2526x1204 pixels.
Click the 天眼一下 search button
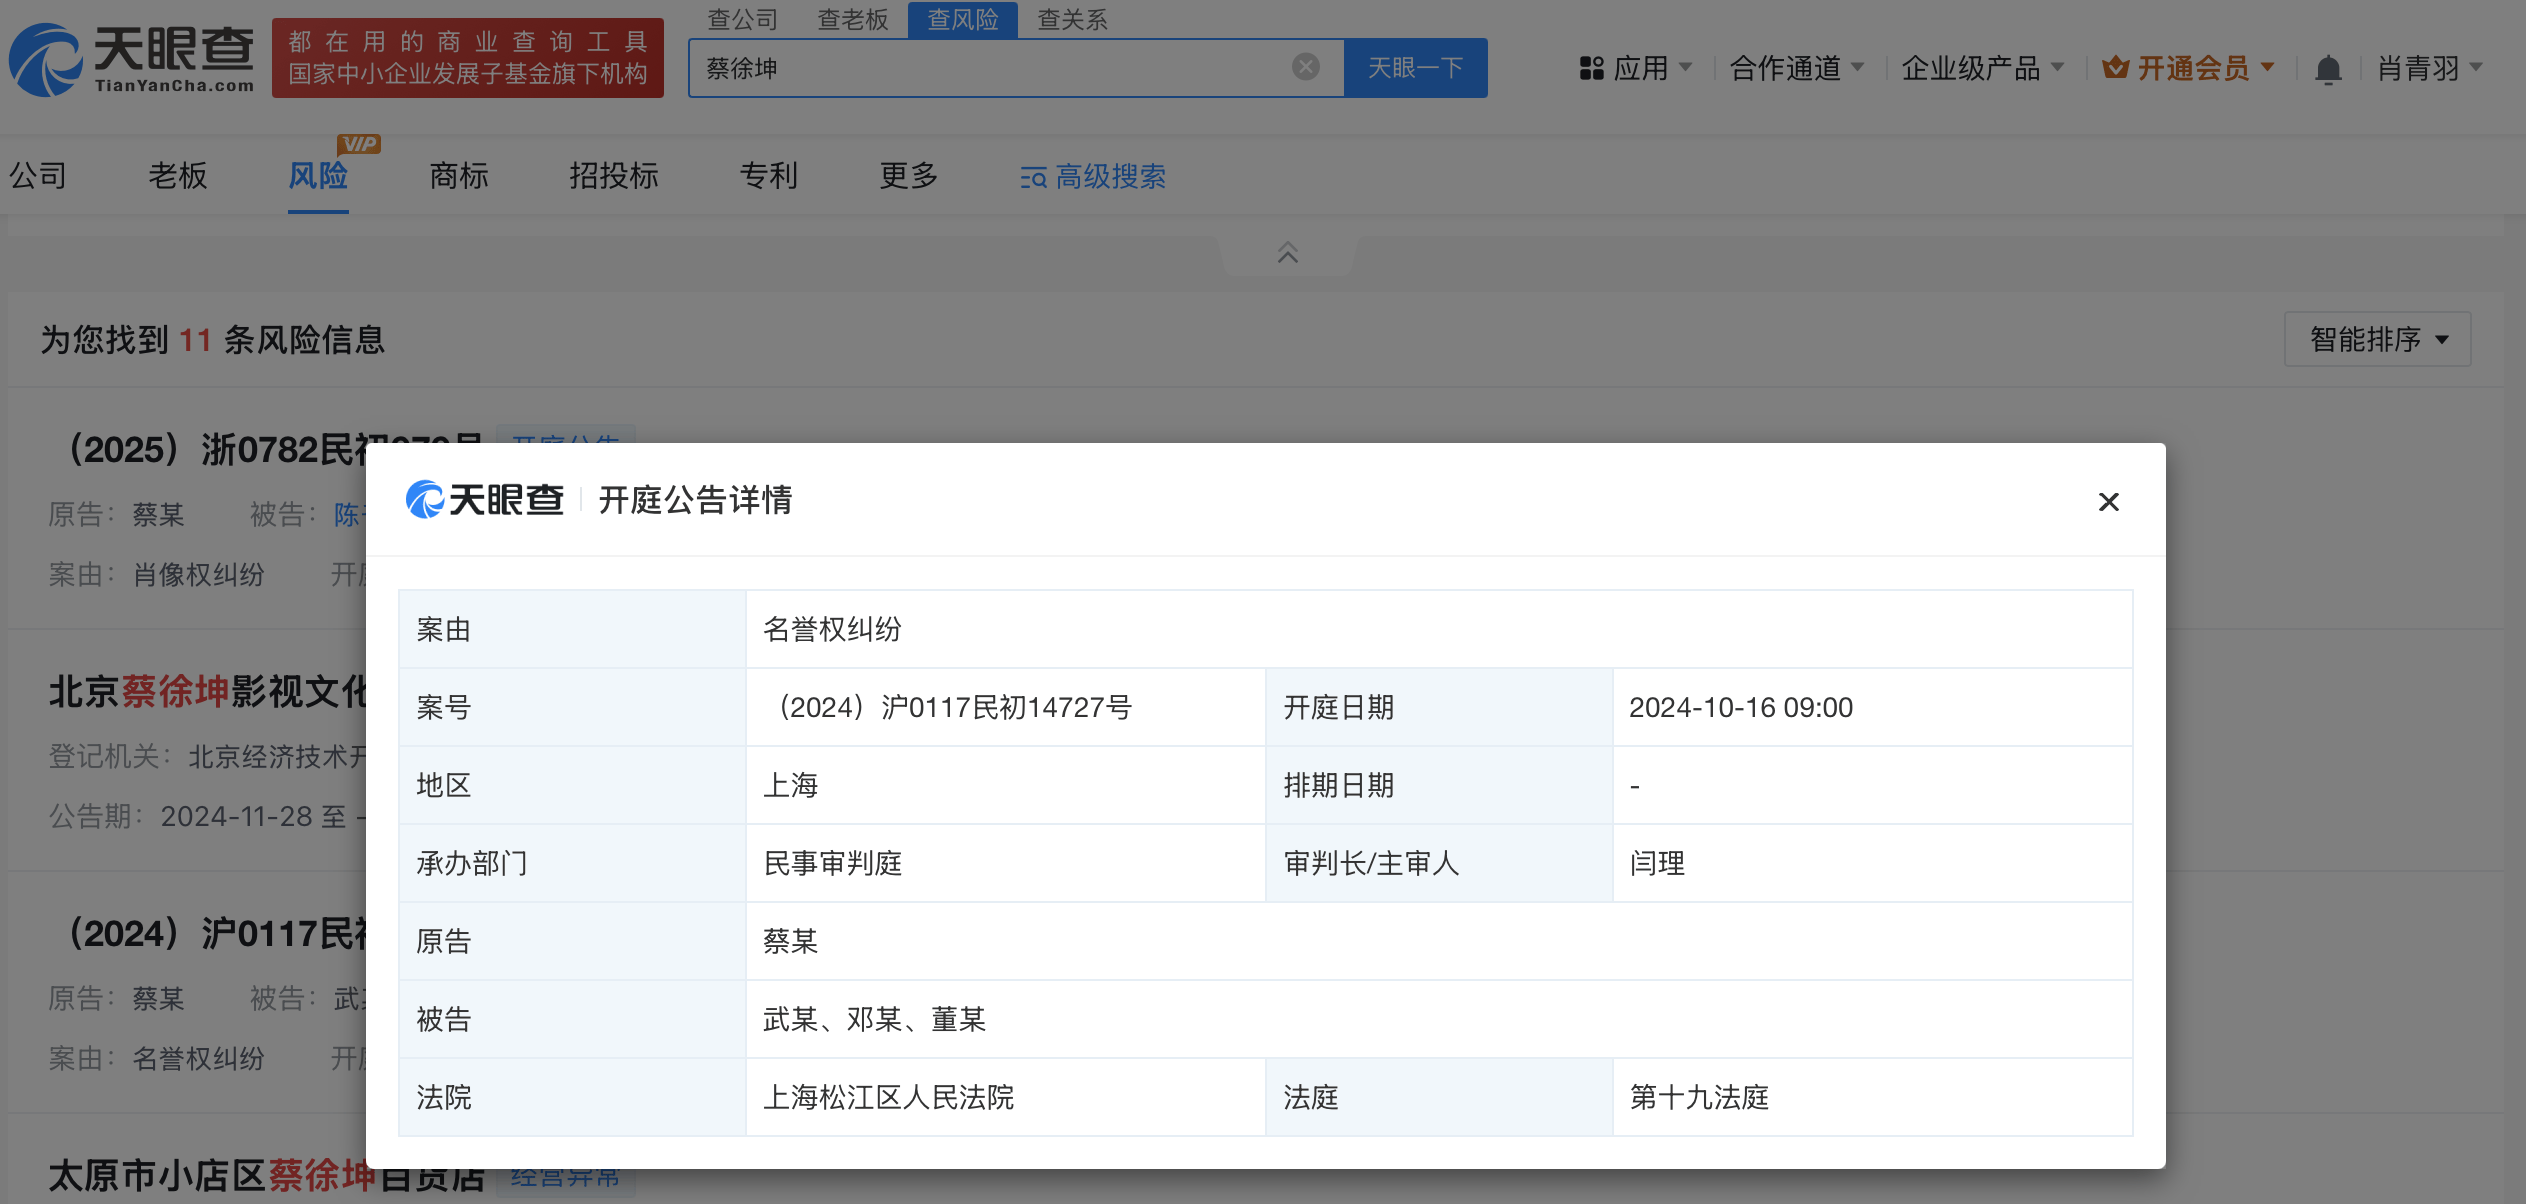click(1416, 67)
